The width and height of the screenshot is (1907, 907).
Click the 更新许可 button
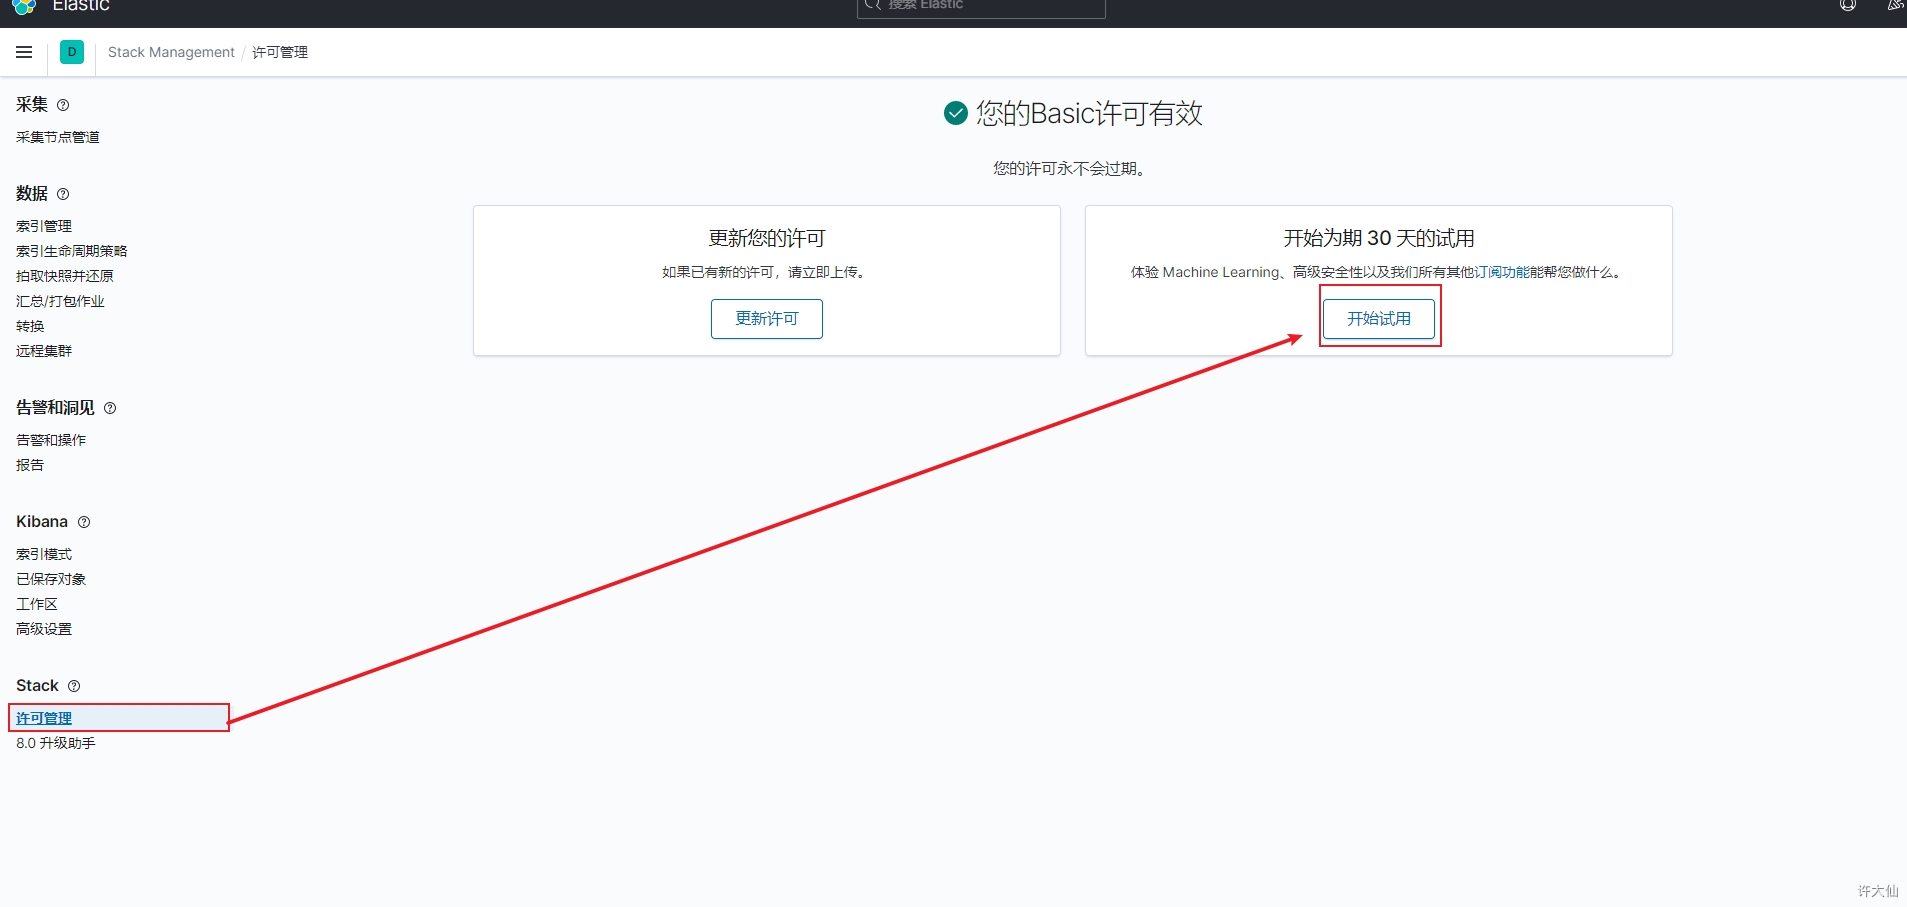pyautogui.click(x=767, y=319)
